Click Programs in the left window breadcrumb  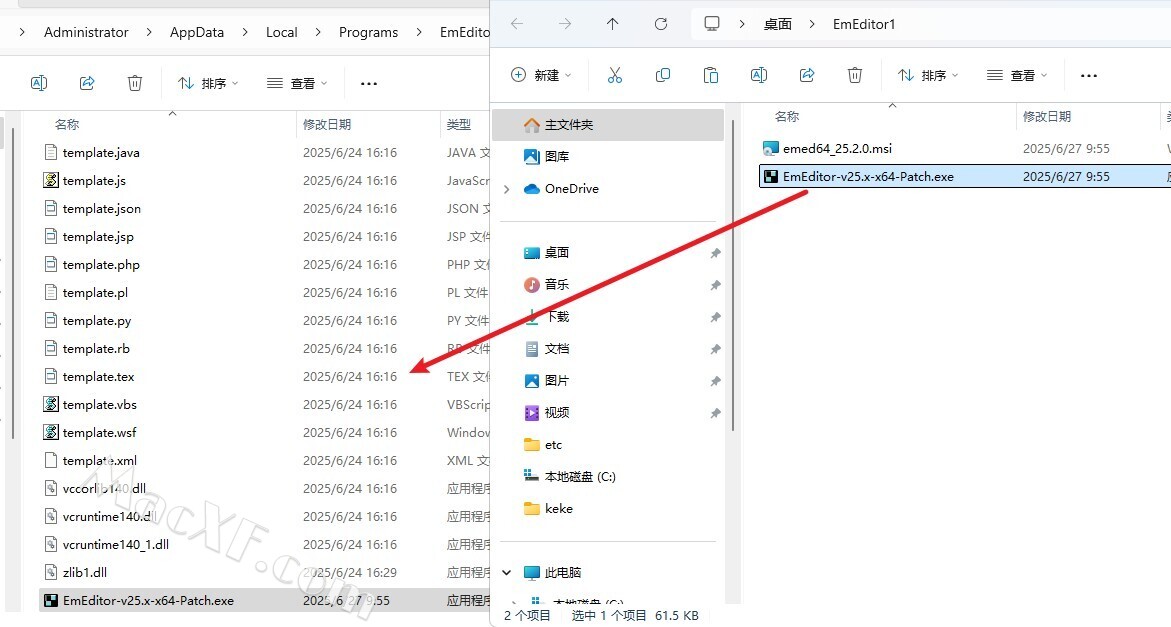(368, 32)
